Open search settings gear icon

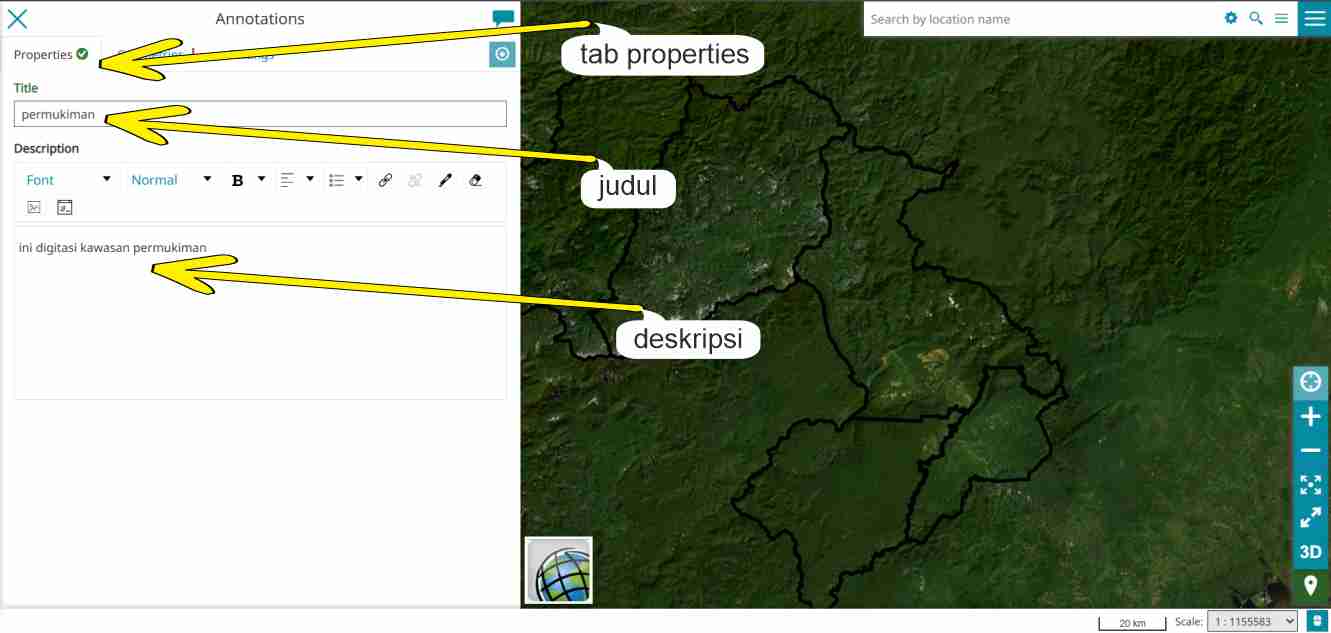(1231, 18)
